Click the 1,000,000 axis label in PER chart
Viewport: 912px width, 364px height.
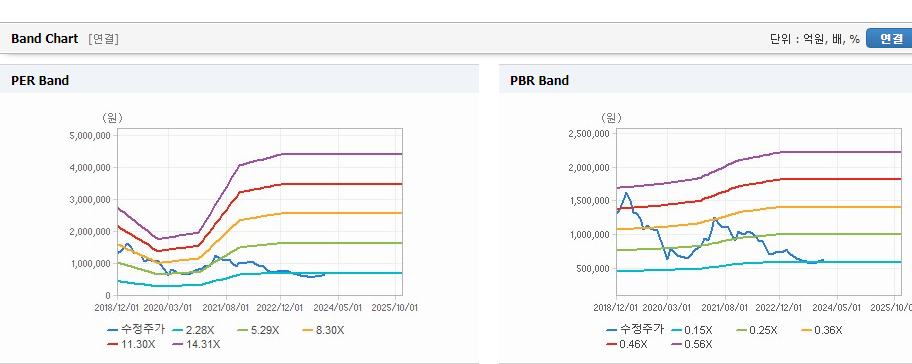[x=91, y=263]
